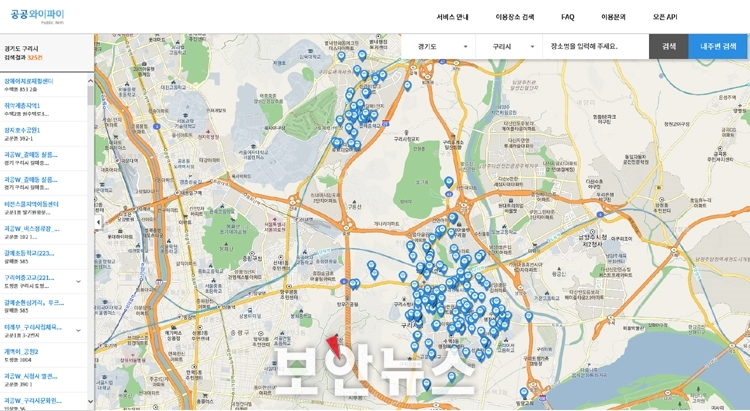The image size is (750, 411).
Task: Click the 경기도 구리시 sidebar heading
Action: click(21, 49)
